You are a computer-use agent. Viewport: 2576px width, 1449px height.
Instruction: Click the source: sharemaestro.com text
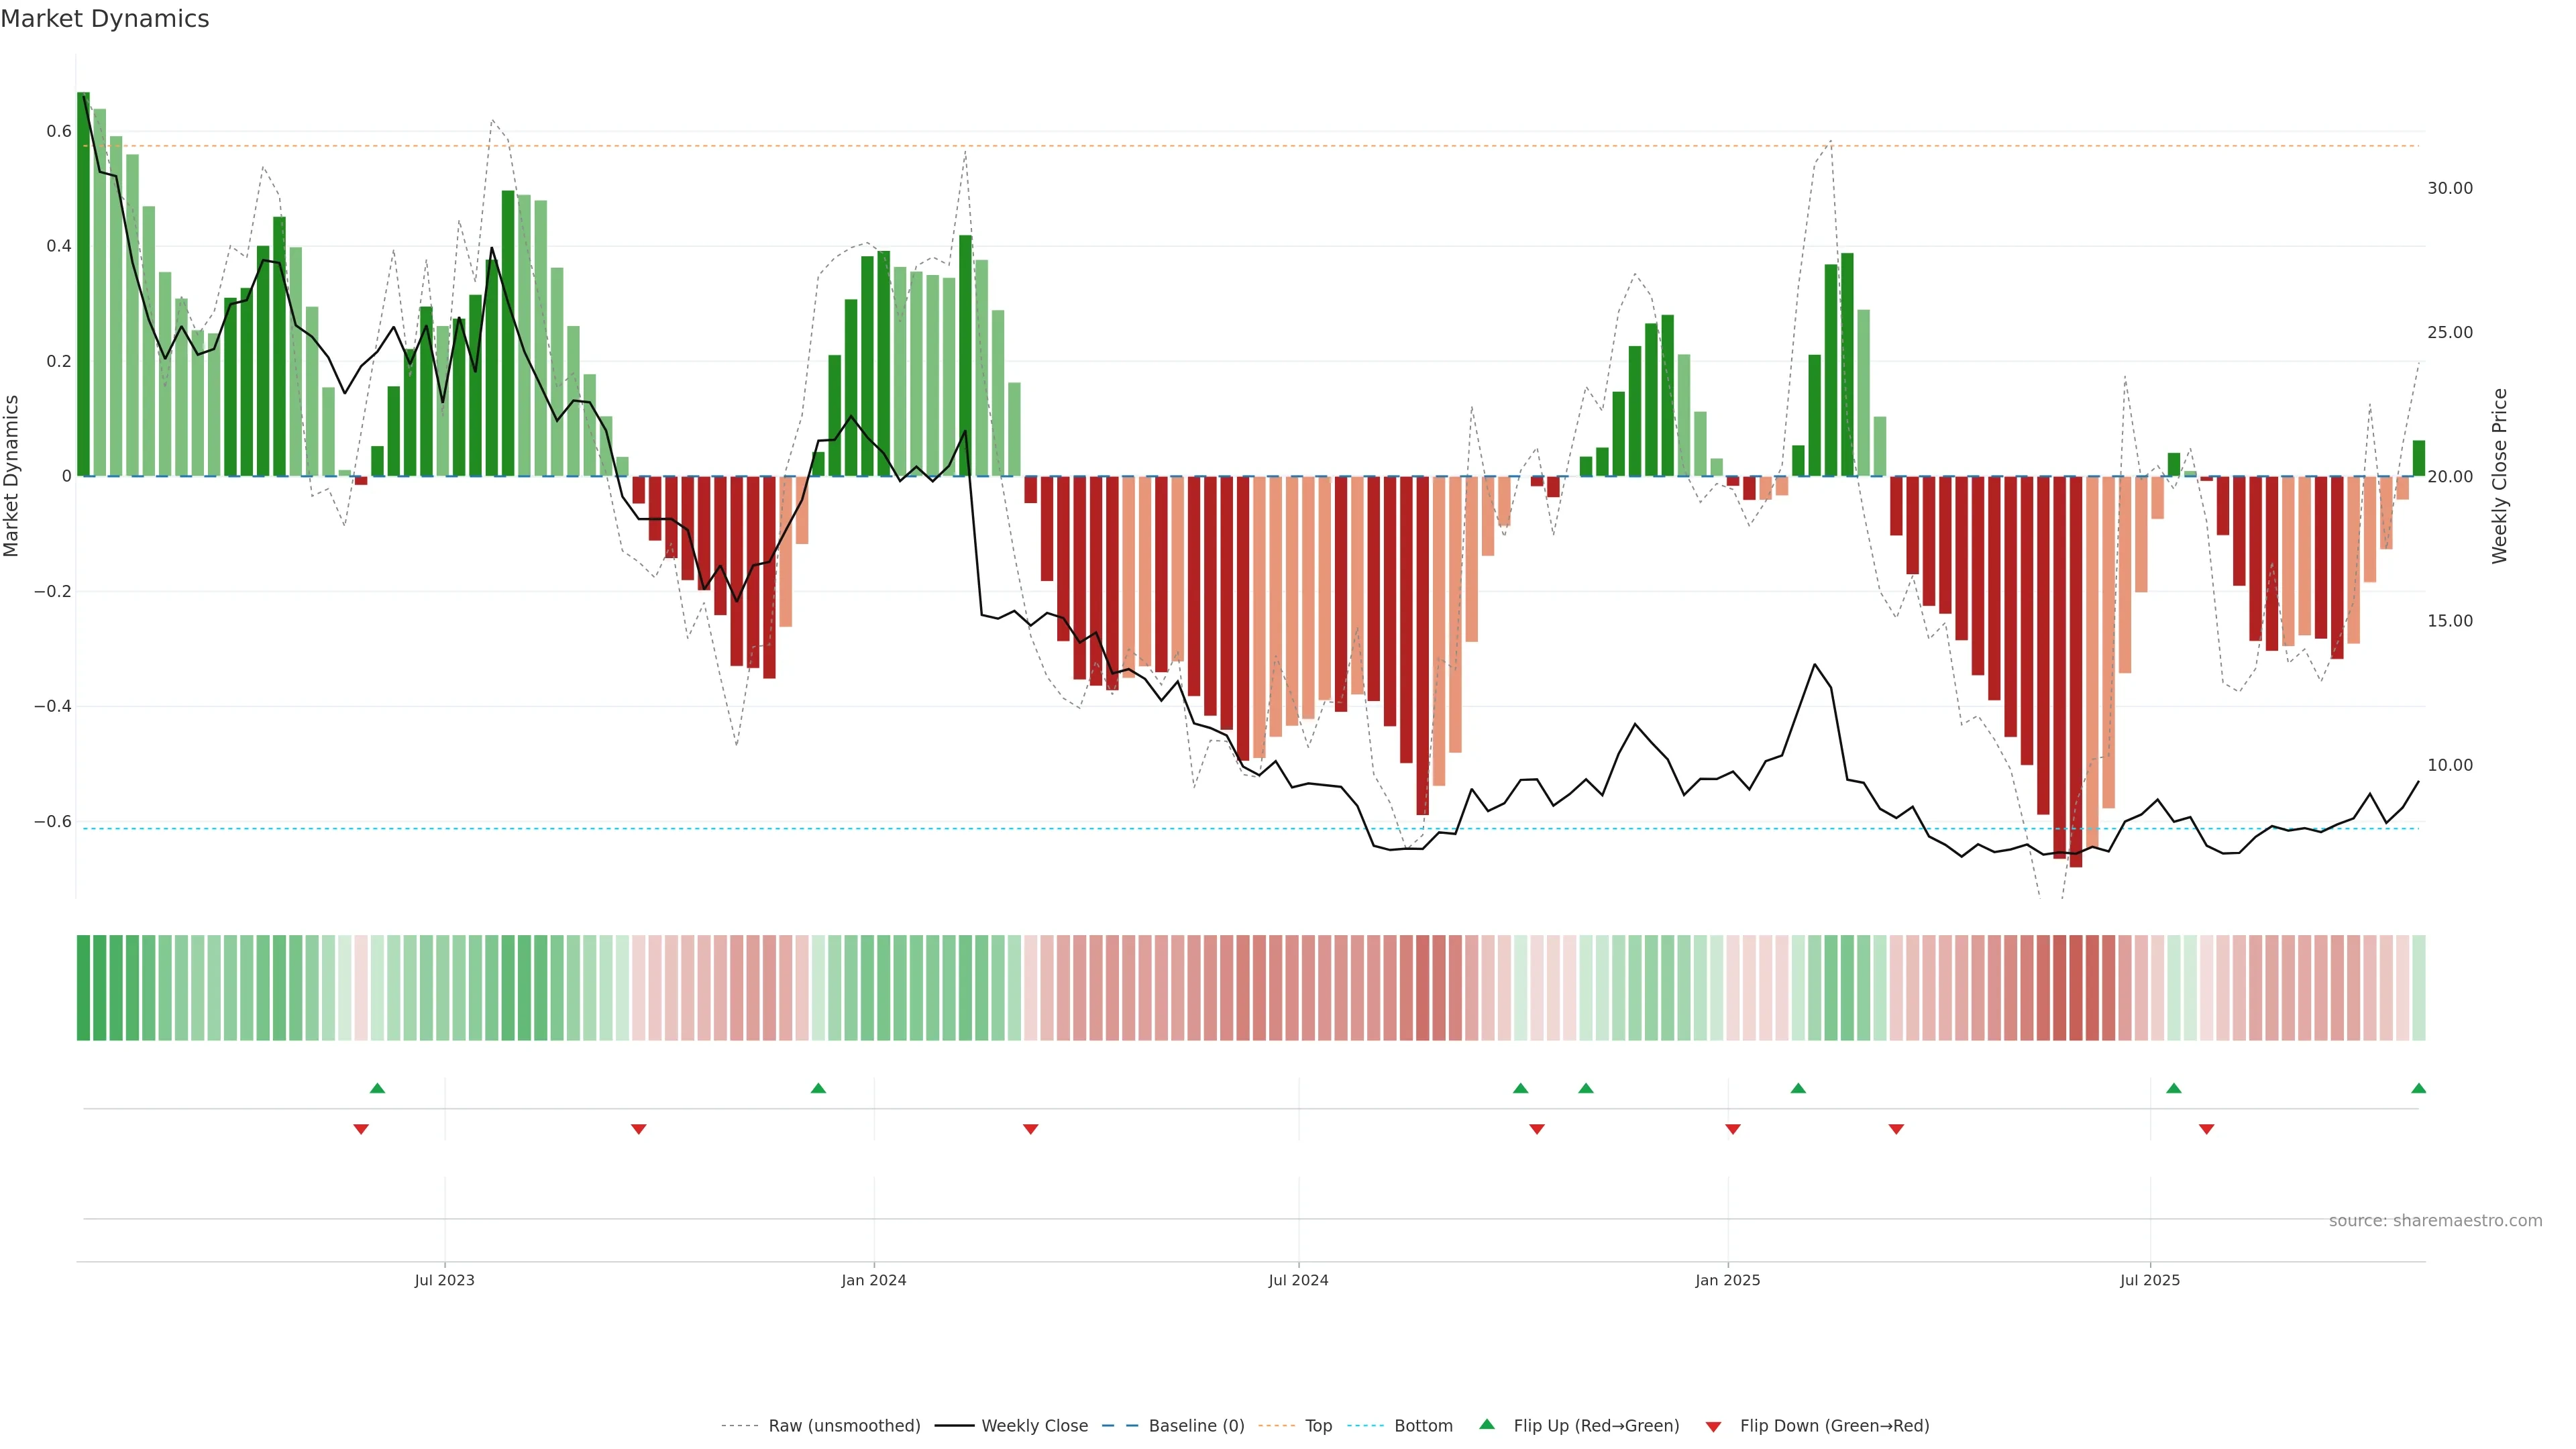2435,1220
